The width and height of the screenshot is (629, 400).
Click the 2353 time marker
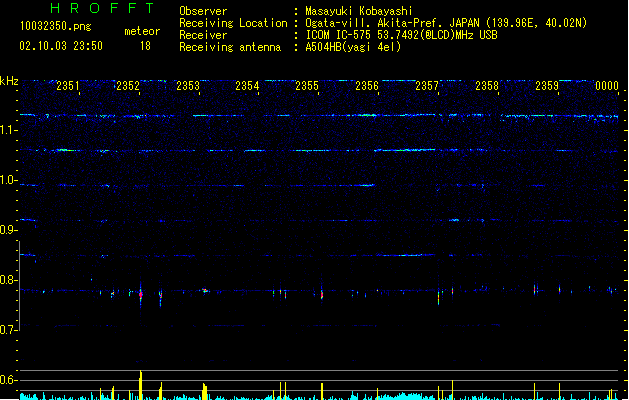pyautogui.click(x=188, y=86)
